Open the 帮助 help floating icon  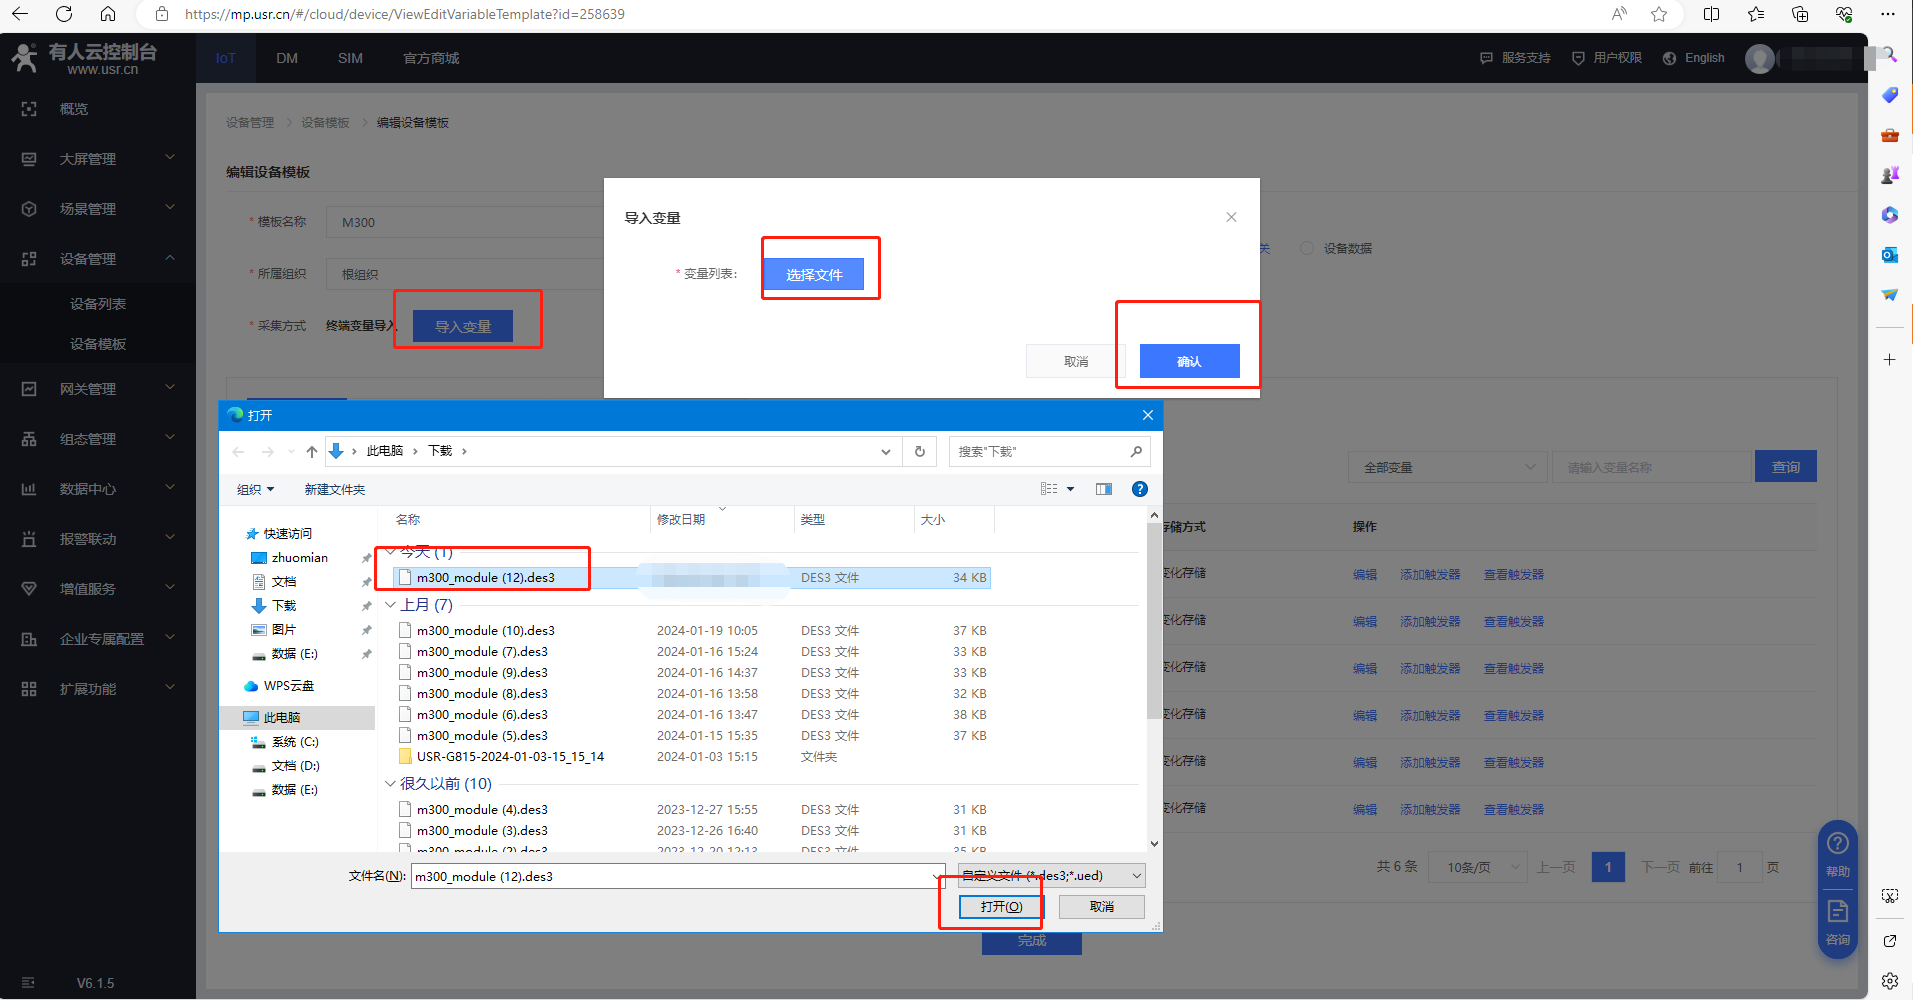point(1837,851)
